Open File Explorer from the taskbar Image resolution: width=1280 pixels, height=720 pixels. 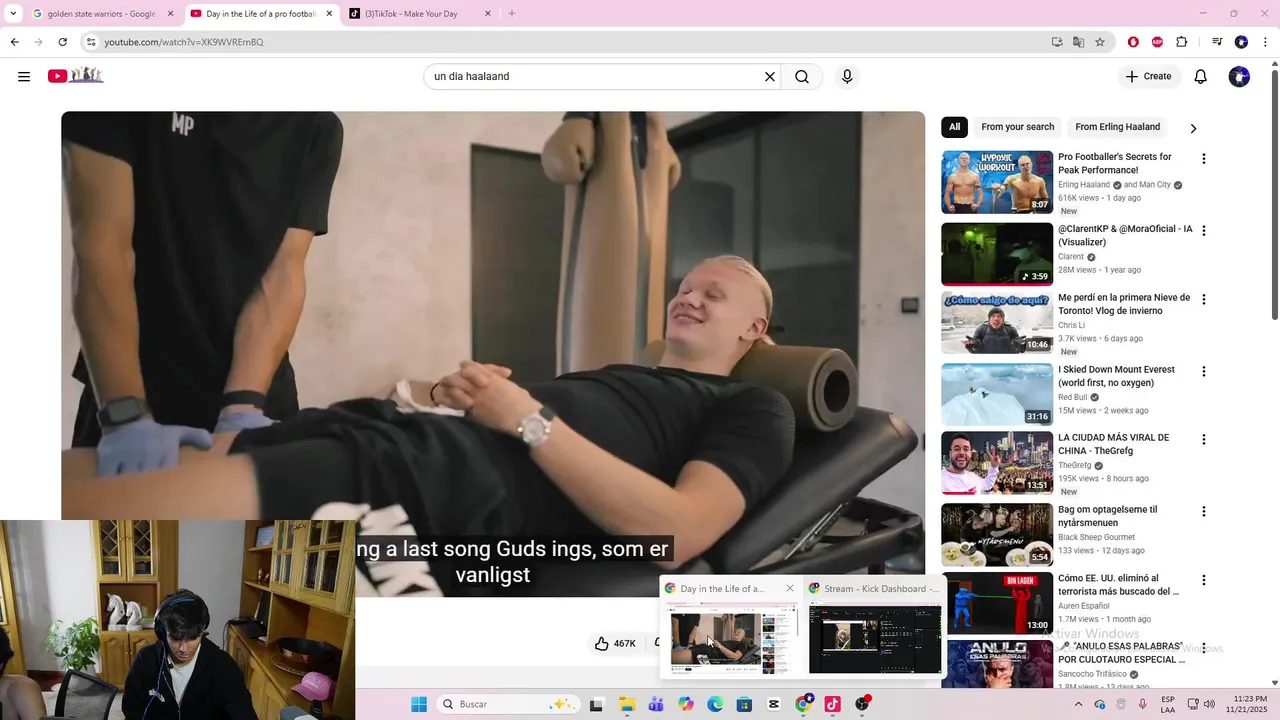(x=626, y=704)
